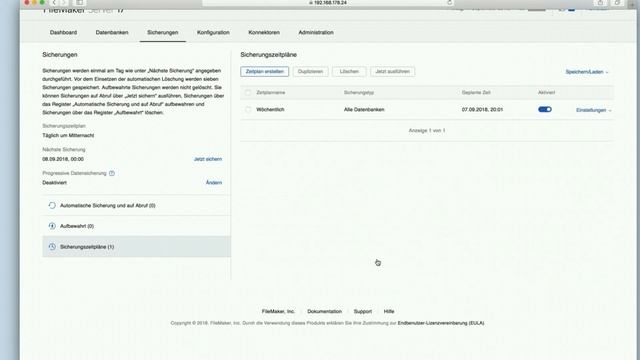Click the browser address bar showing 192.168.178.24
Image resolution: width=640 pixels, height=360 pixels.
pyautogui.click(x=329, y=2)
